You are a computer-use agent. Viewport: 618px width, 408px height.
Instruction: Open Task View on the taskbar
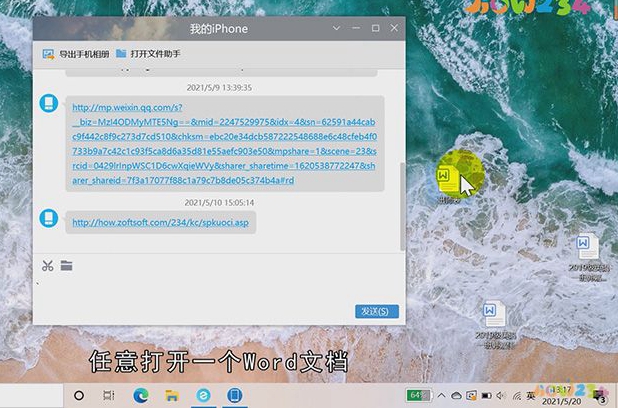click(108, 395)
